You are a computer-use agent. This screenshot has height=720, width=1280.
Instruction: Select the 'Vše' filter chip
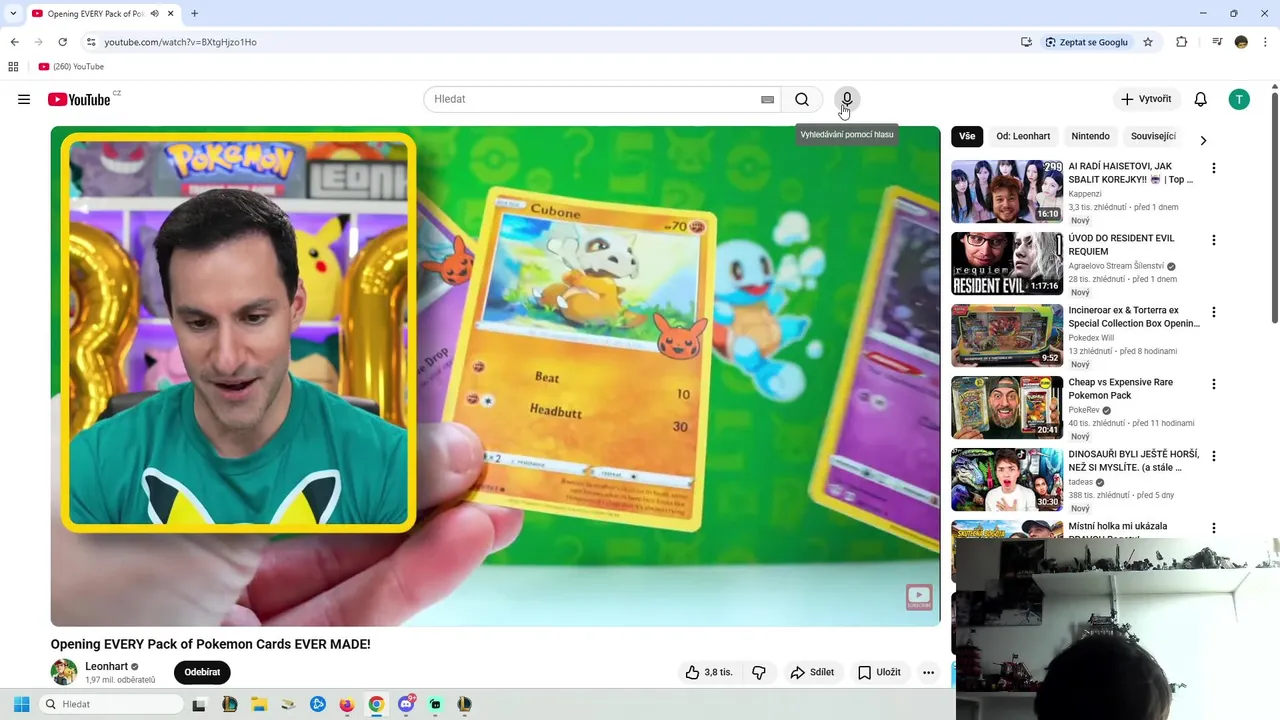[x=967, y=136]
